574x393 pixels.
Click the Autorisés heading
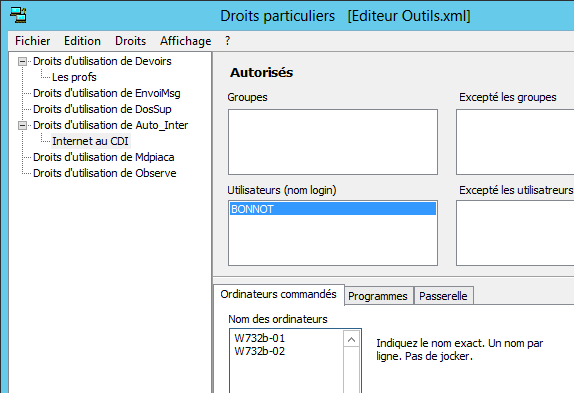[261, 72]
